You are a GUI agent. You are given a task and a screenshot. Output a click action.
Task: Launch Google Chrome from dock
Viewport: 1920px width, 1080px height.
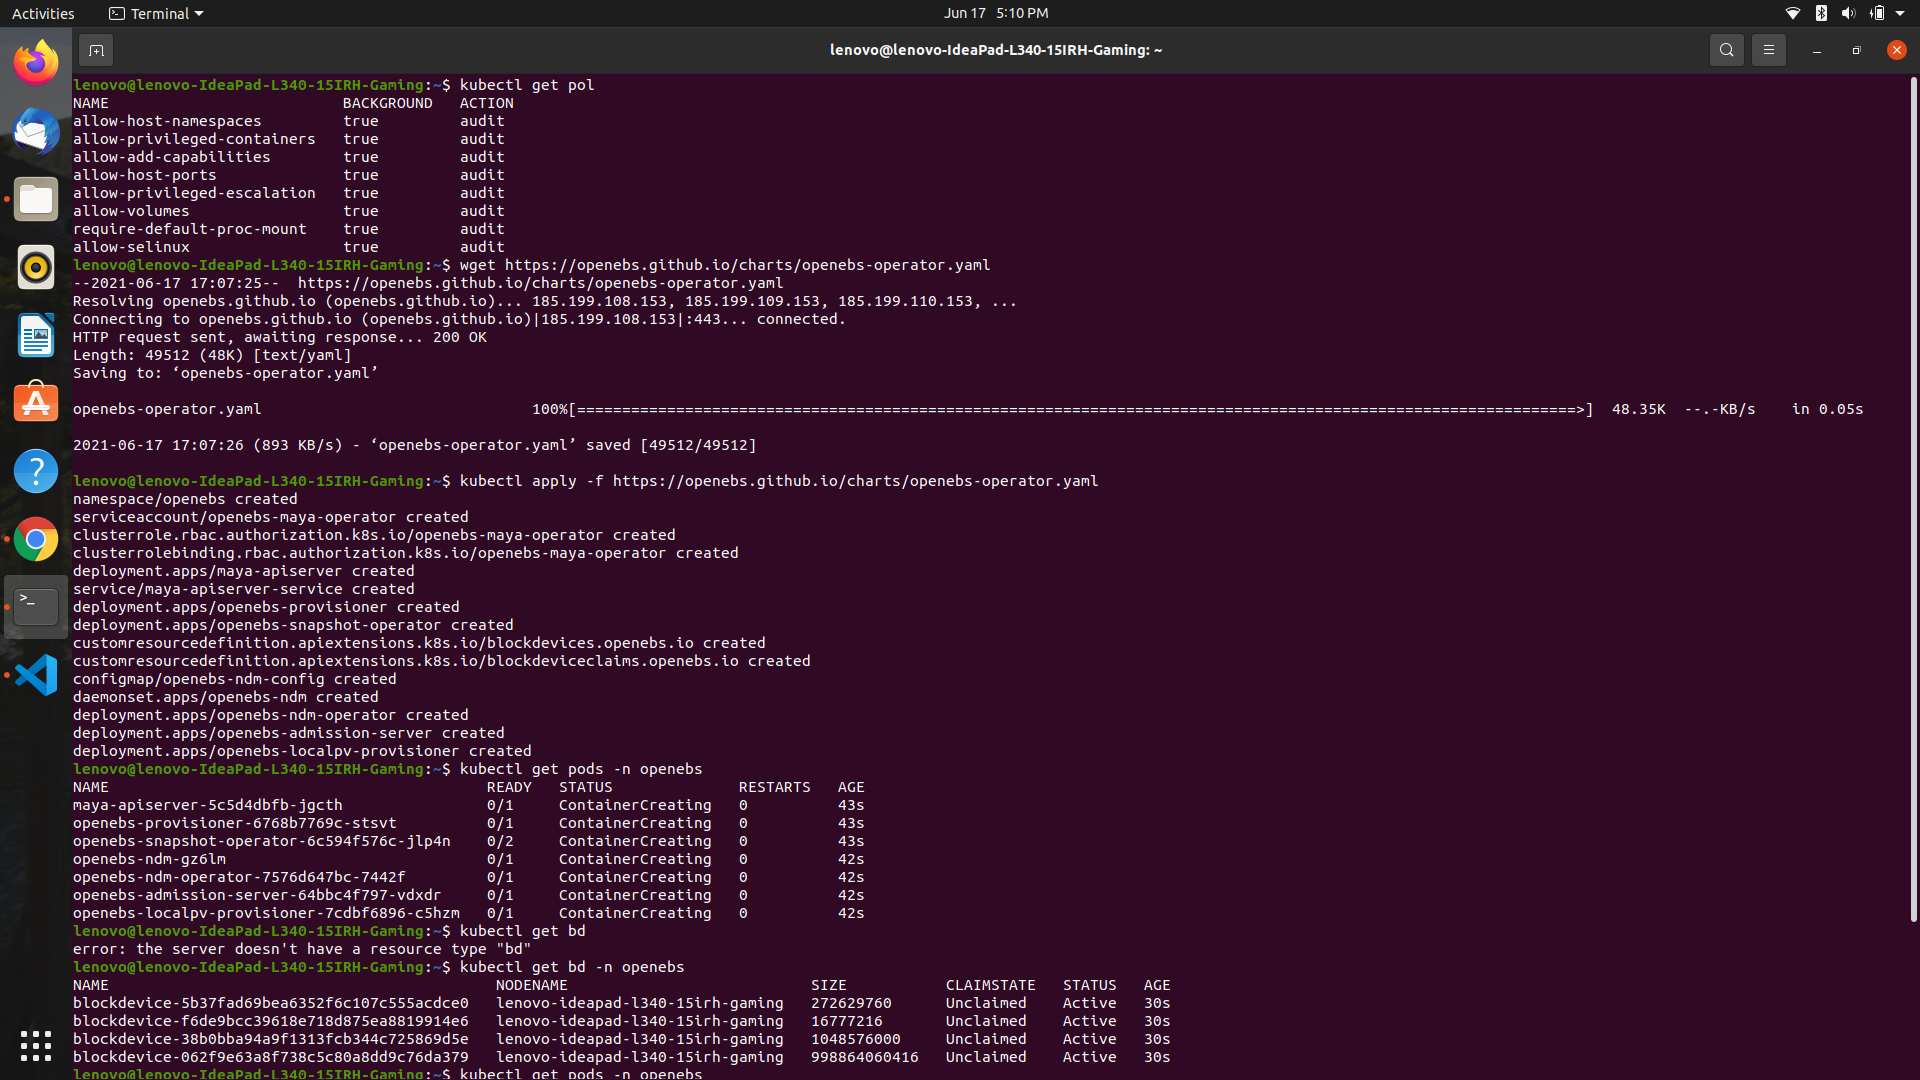tap(36, 539)
